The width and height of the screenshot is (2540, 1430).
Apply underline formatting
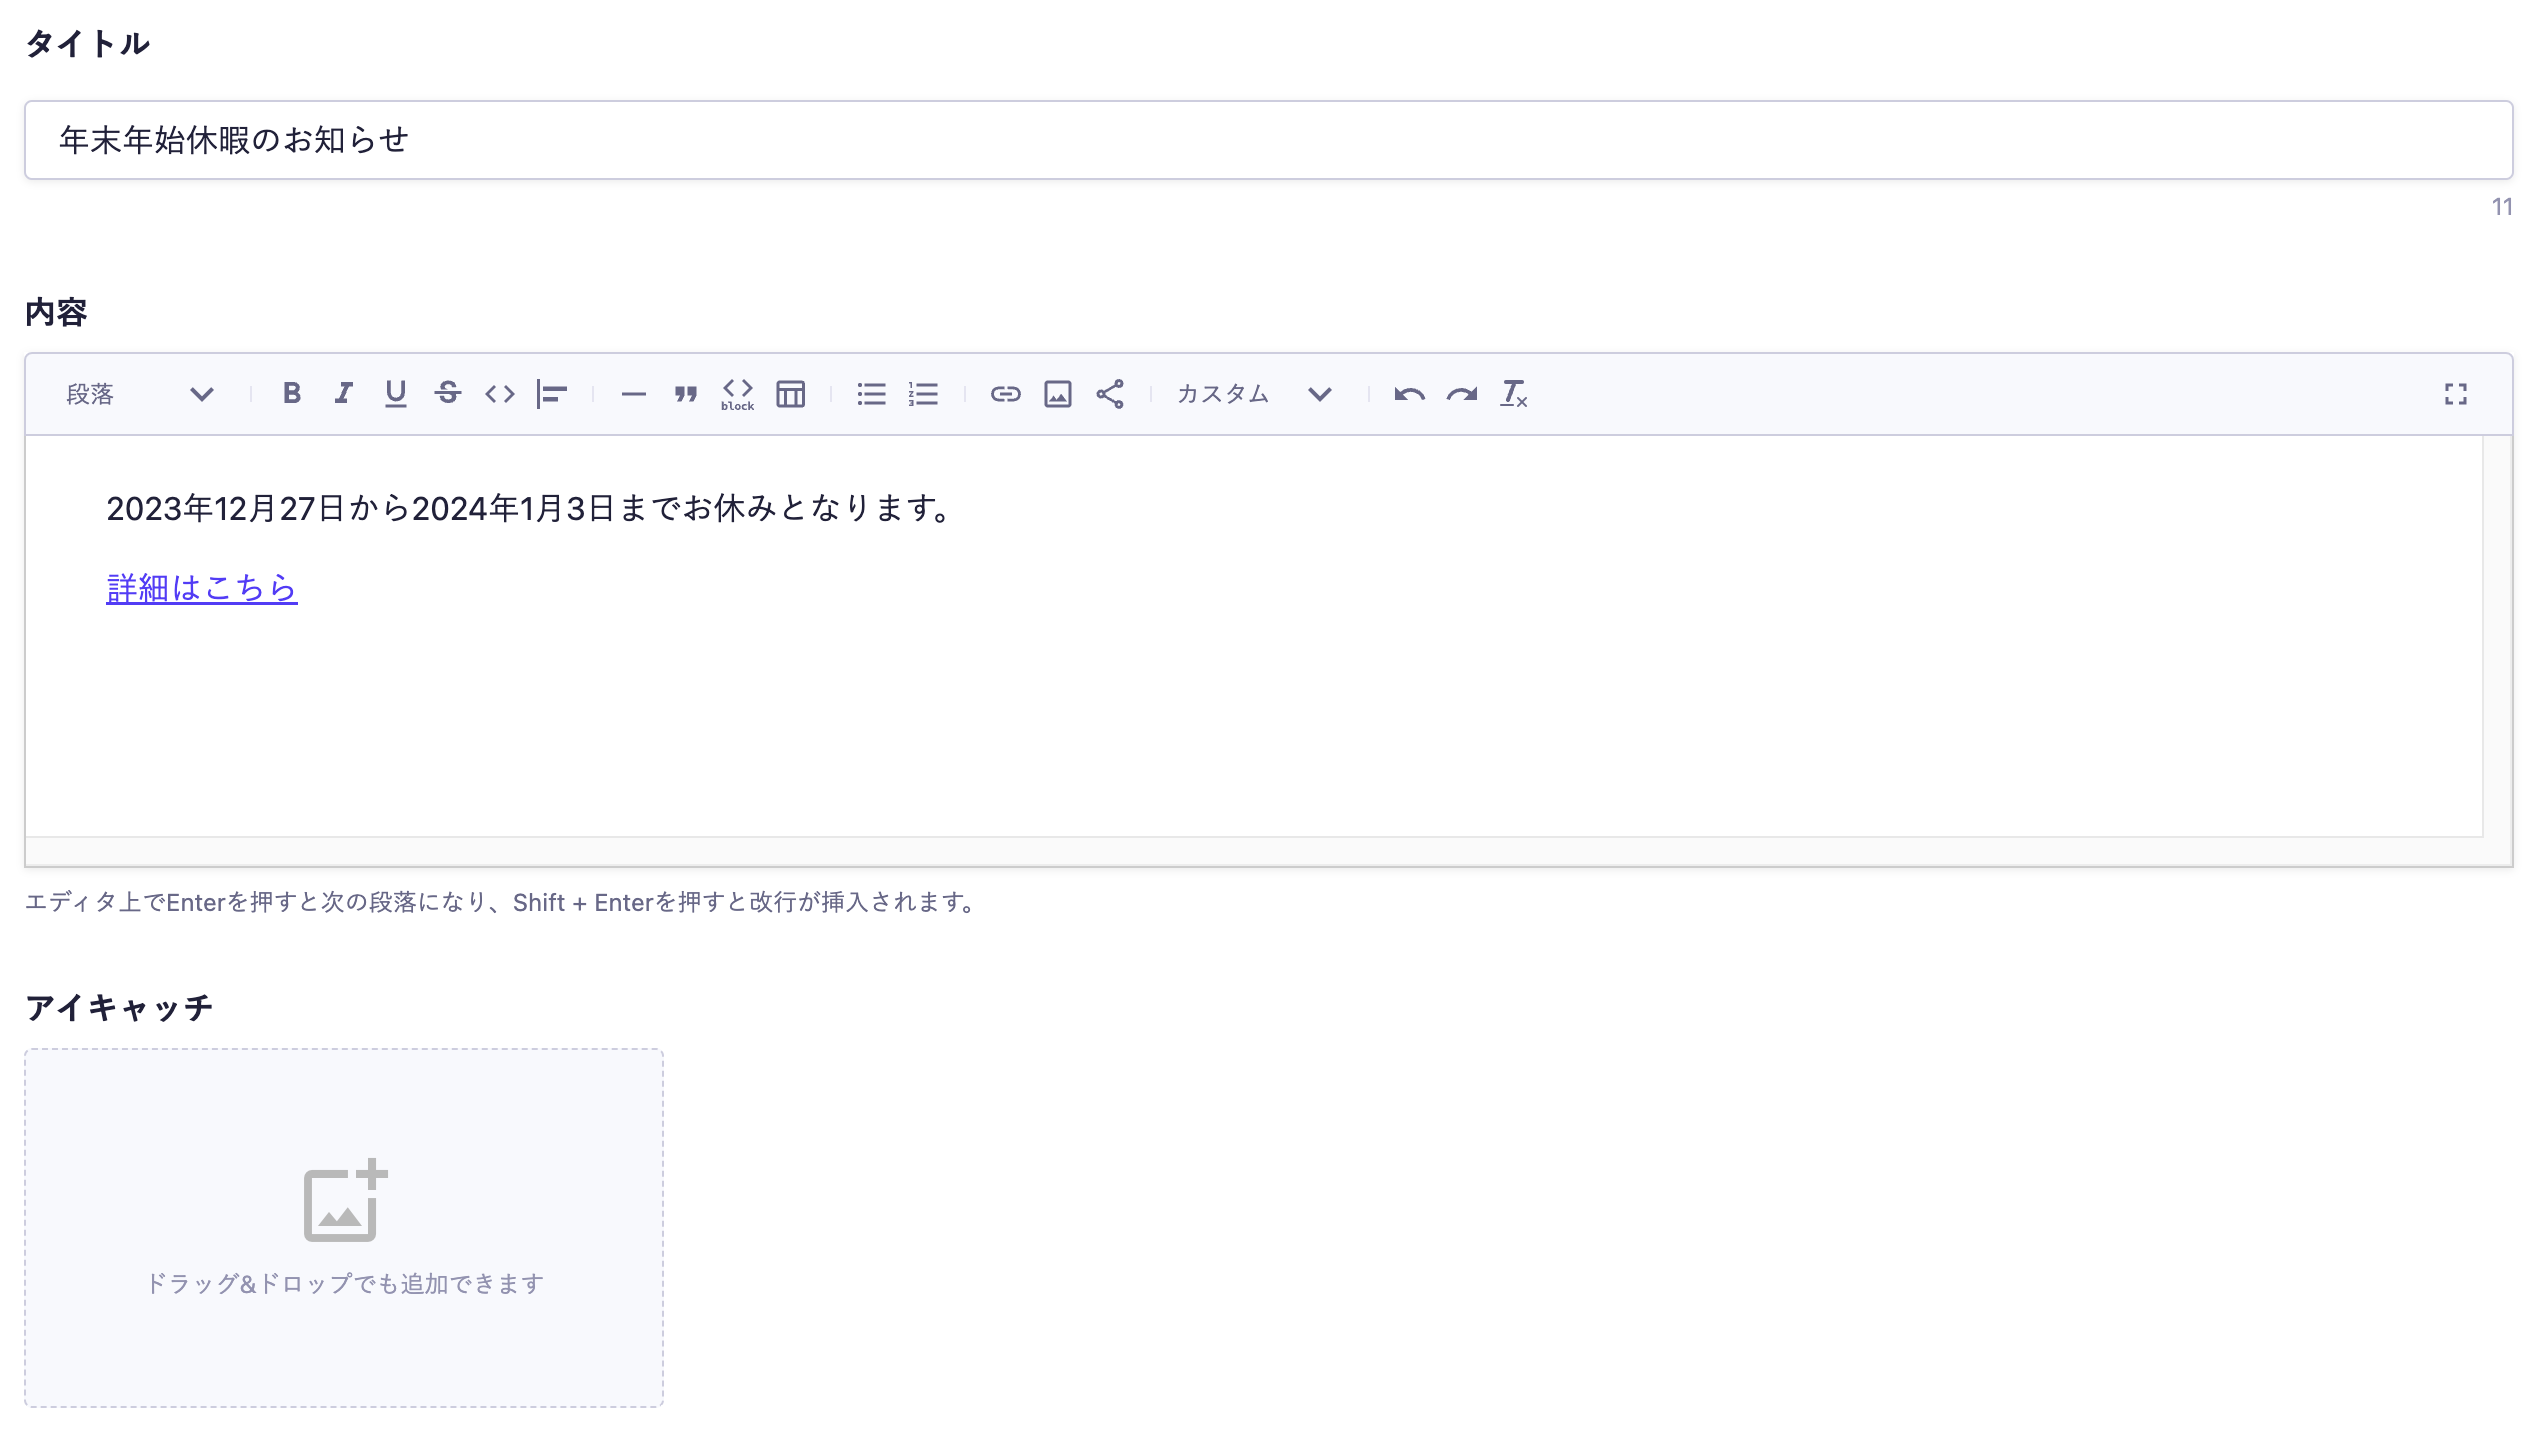[x=396, y=394]
